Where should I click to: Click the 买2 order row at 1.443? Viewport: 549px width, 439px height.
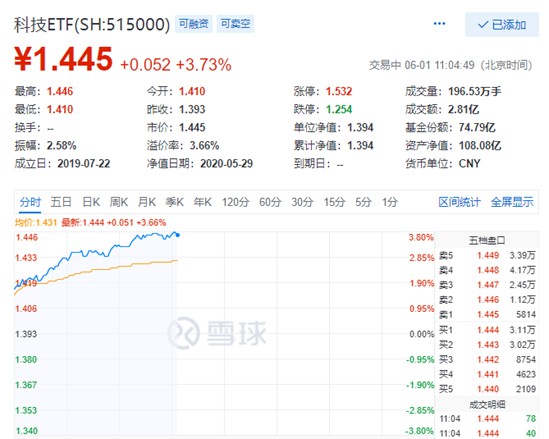487,344
